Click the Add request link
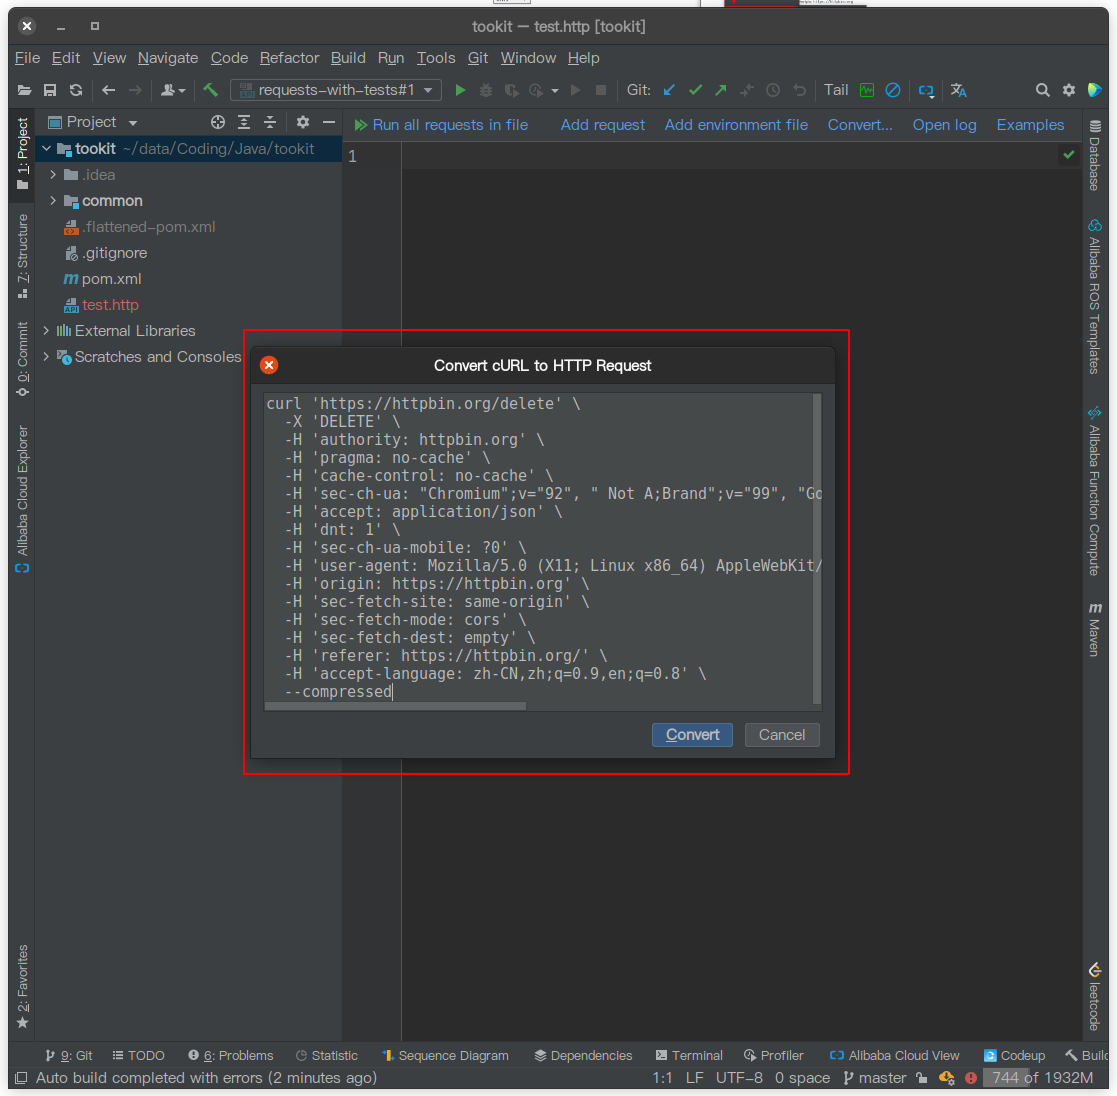This screenshot has height=1096, width=1117. pos(603,125)
